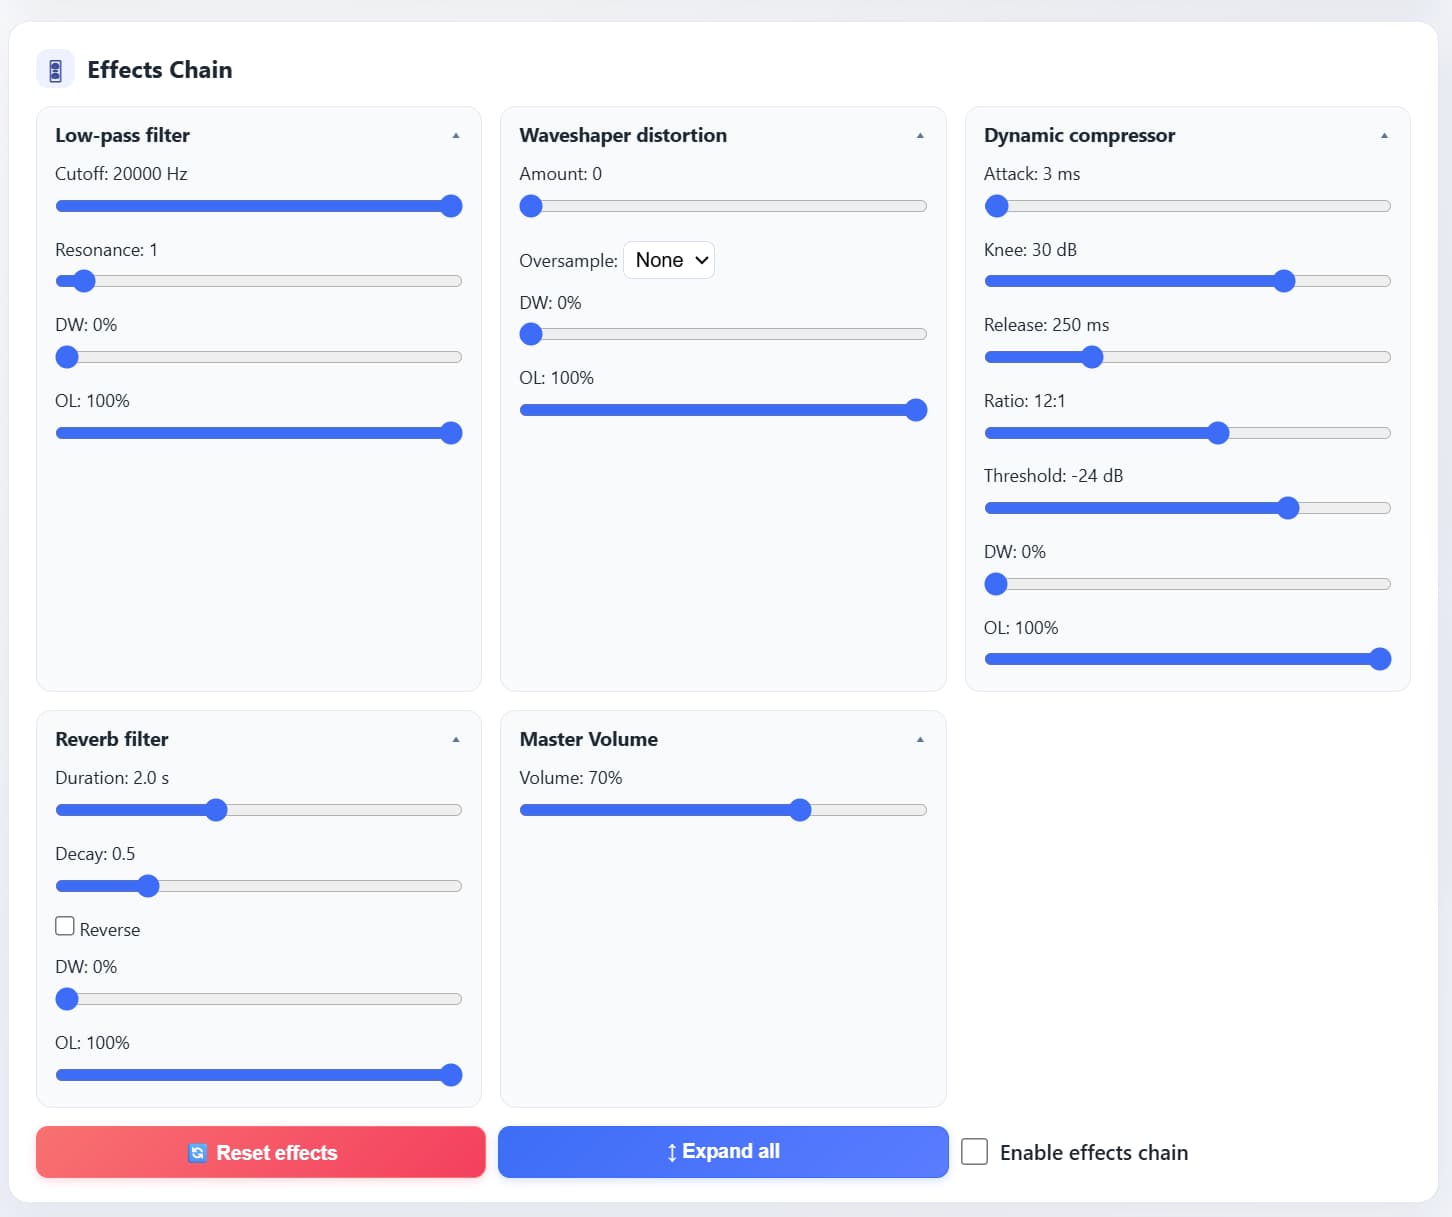Click the Resonance slider handle
Viewport: 1452px width, 1217px height.
[84, 281]
